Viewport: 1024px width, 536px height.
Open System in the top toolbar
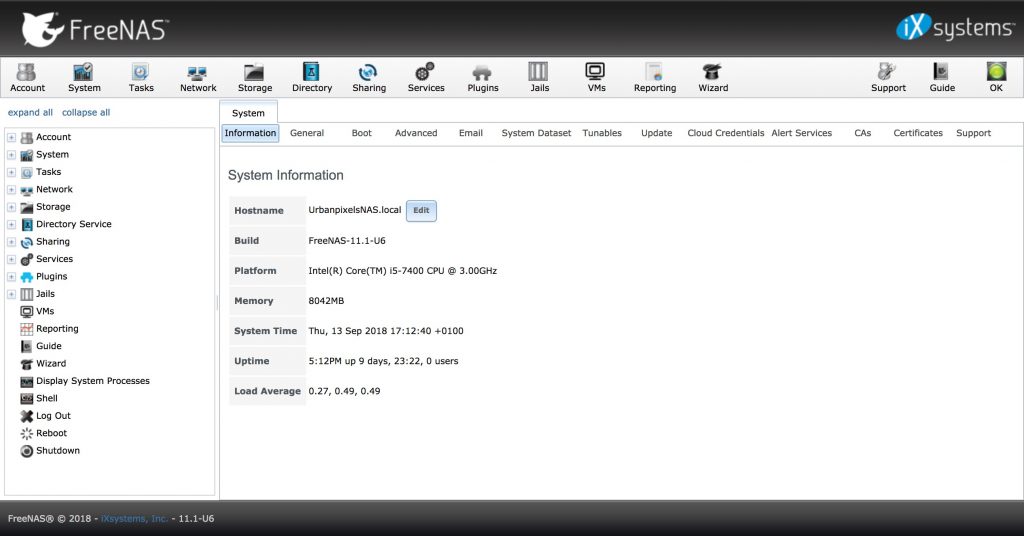coord(84,78)
